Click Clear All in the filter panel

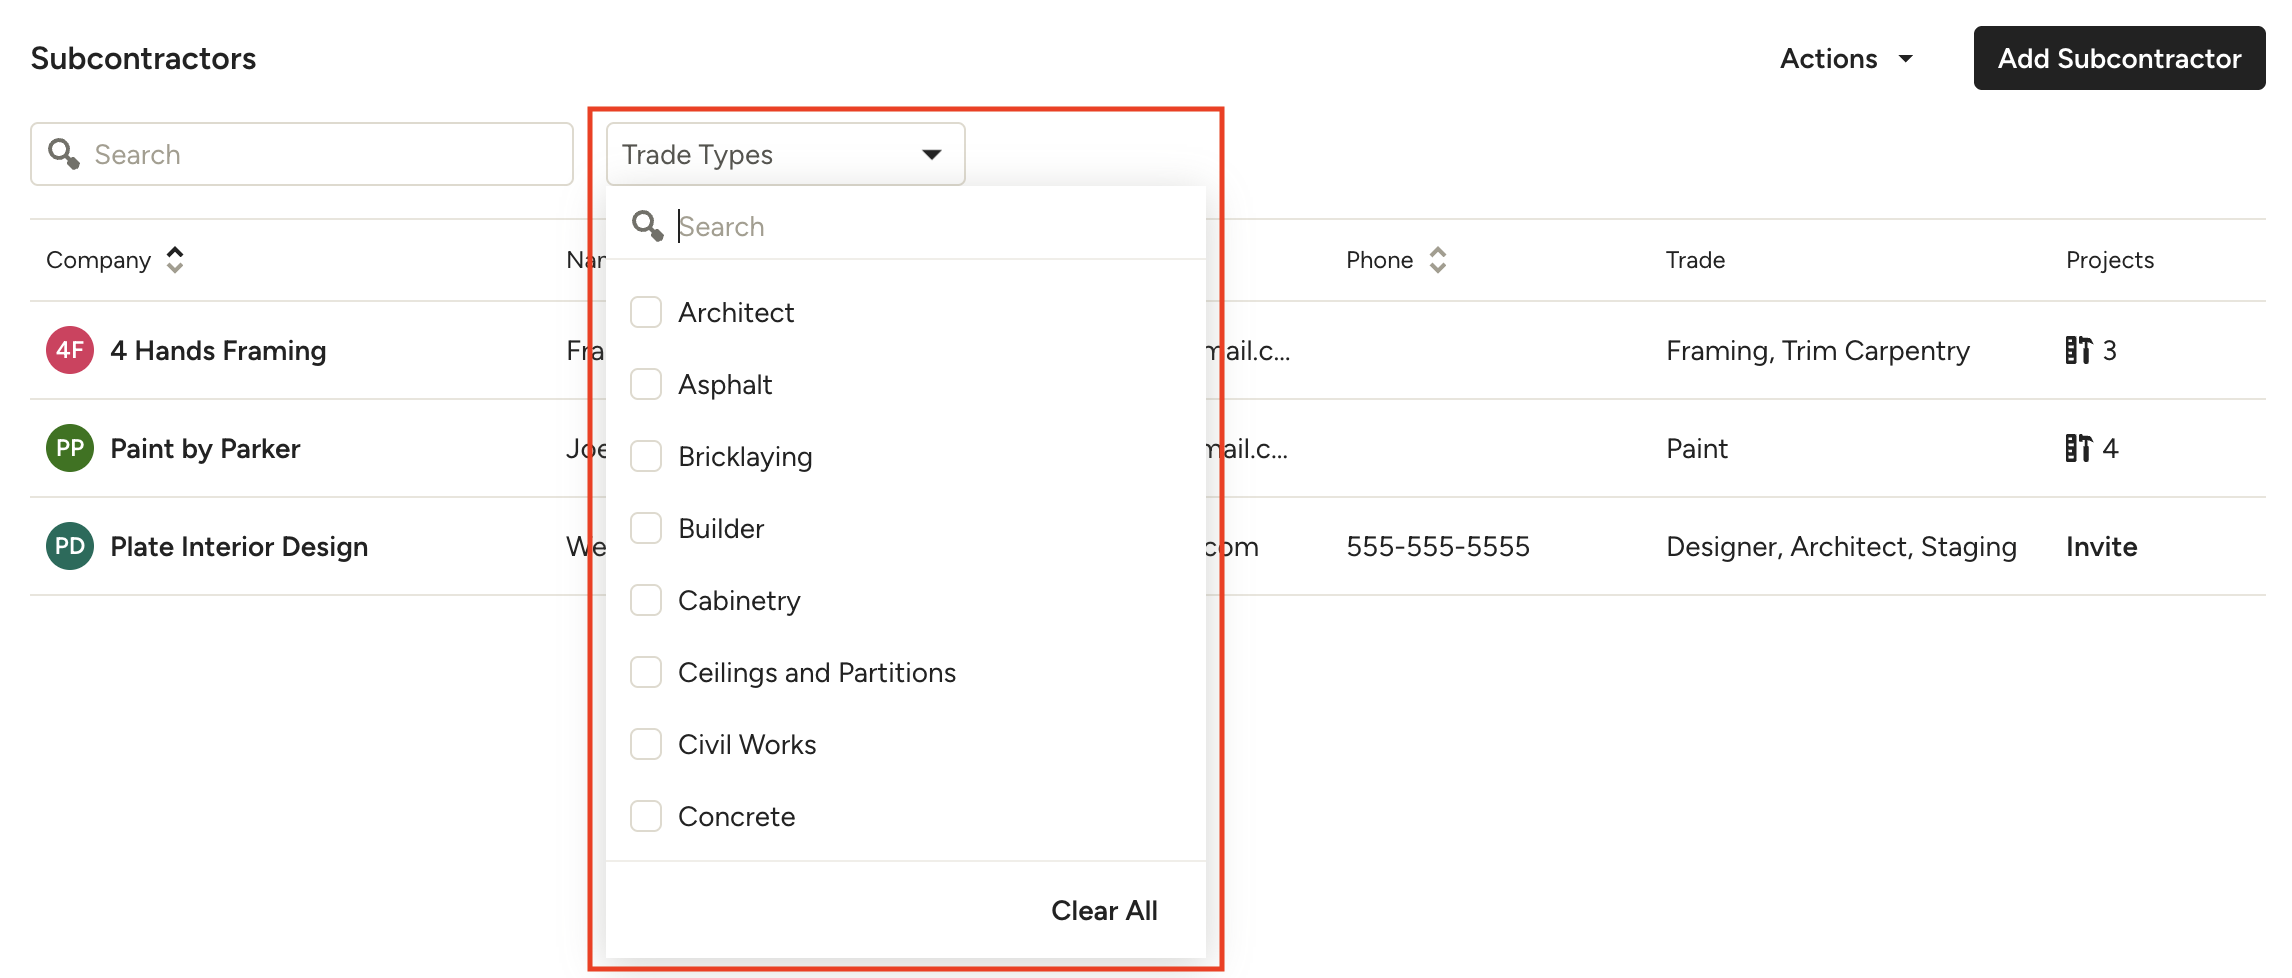tap(1104, 910)
